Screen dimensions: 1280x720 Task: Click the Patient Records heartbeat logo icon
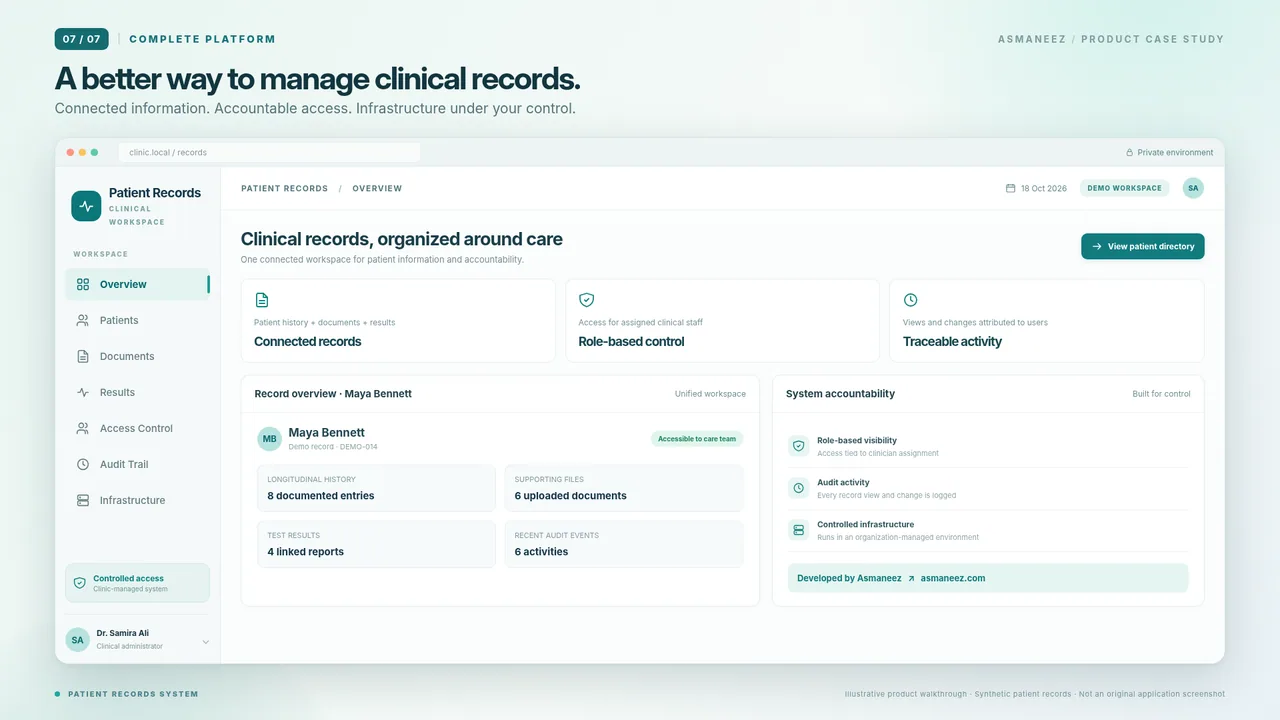click(86, 206)
